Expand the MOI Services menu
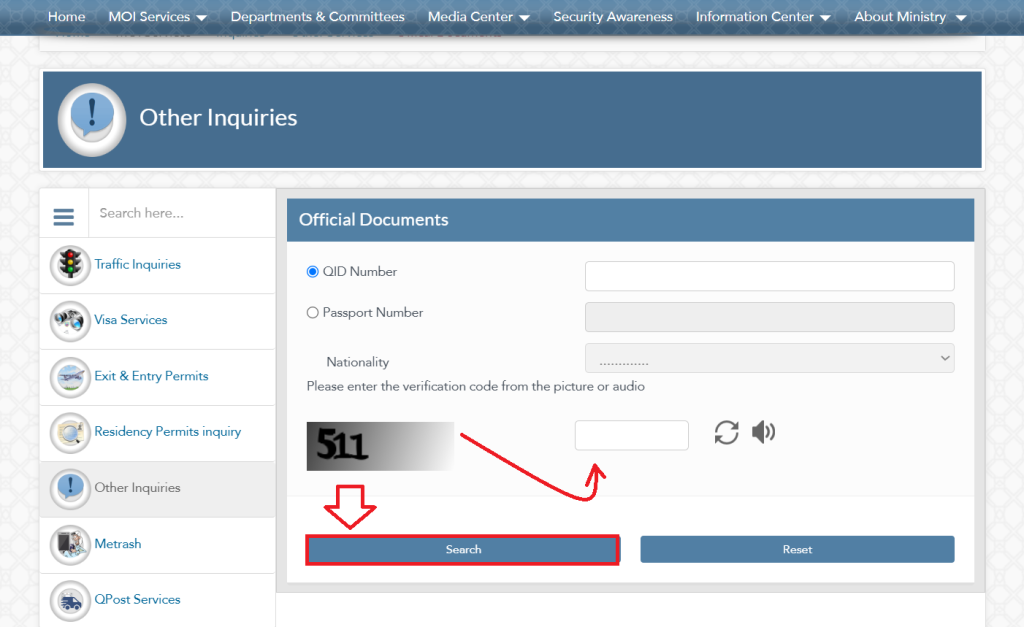The height and width of the screenshot is (627, 1024). coord(158,17)
